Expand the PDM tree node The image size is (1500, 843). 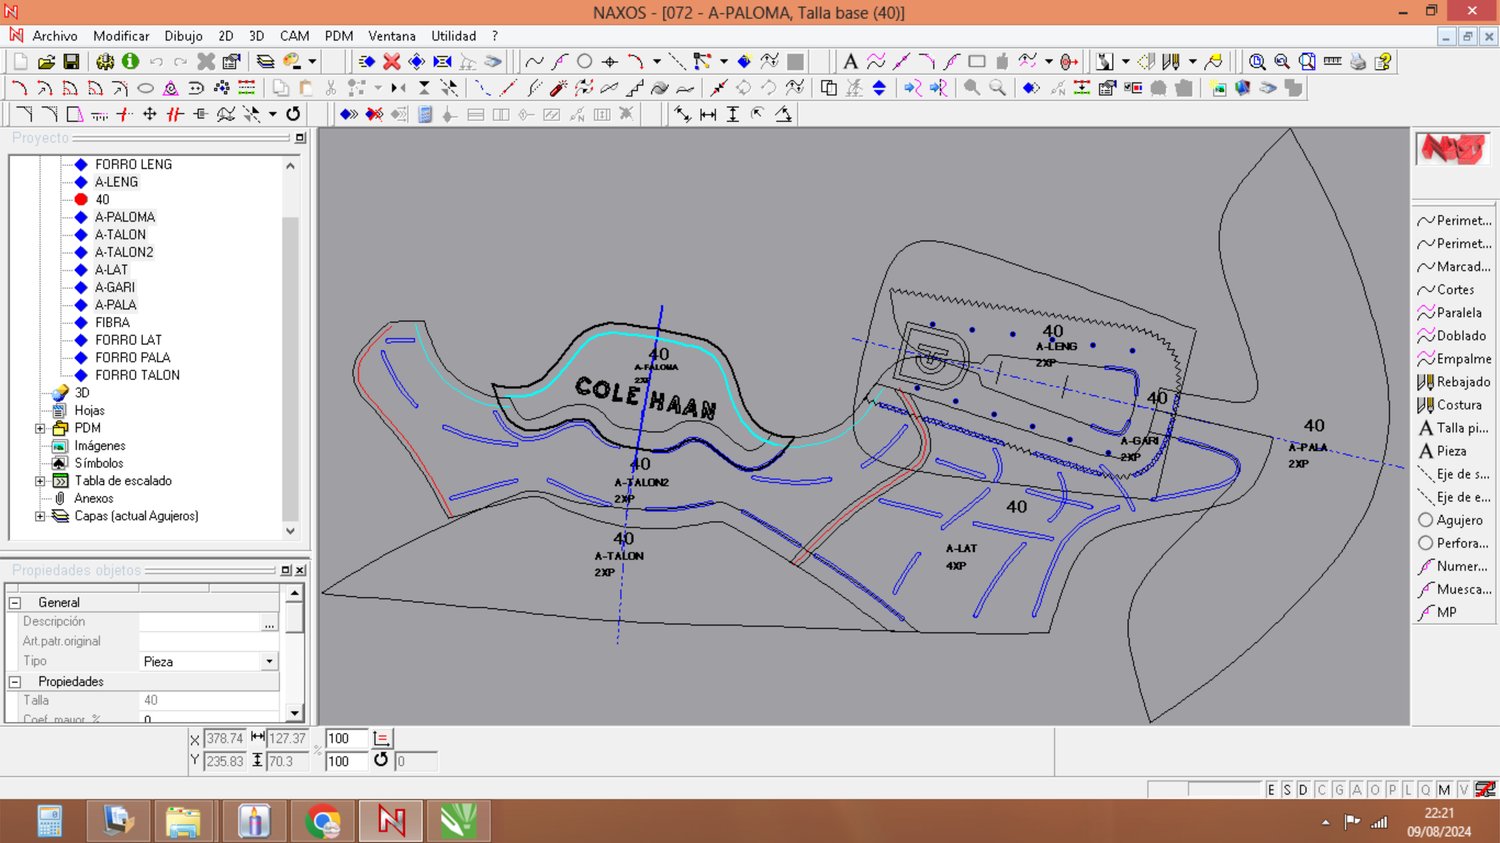pos(40,428)
